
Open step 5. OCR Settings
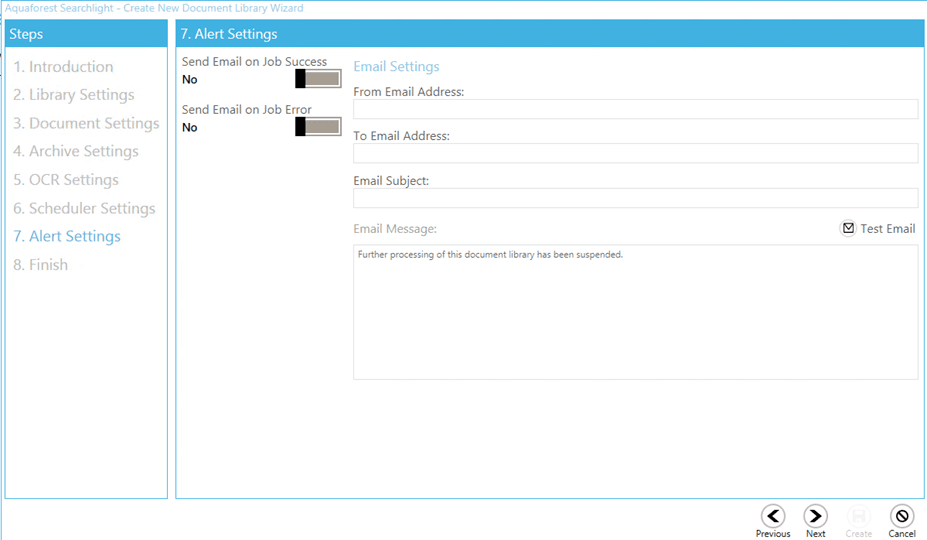[66, 180]
